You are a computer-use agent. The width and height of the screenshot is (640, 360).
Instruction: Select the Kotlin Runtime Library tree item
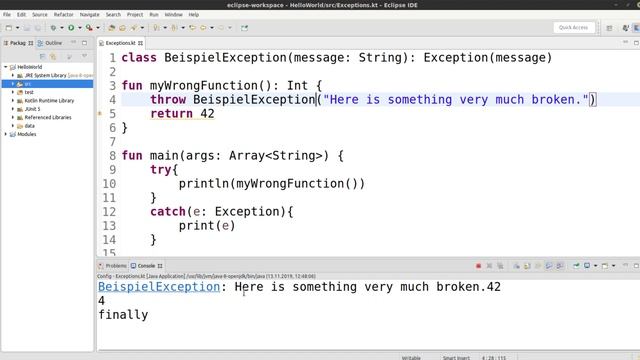pyautogui.click(x=49, y=100)
